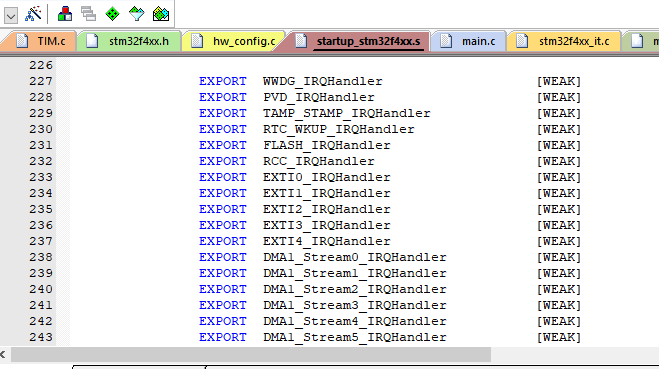Open the stm32f4xx_it.c tab
659x369 pixels.
pos(574,41)
